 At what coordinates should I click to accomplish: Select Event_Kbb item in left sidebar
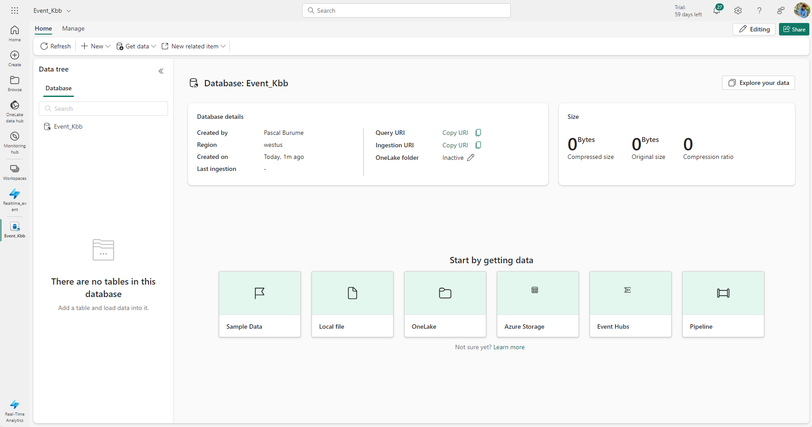14,230
